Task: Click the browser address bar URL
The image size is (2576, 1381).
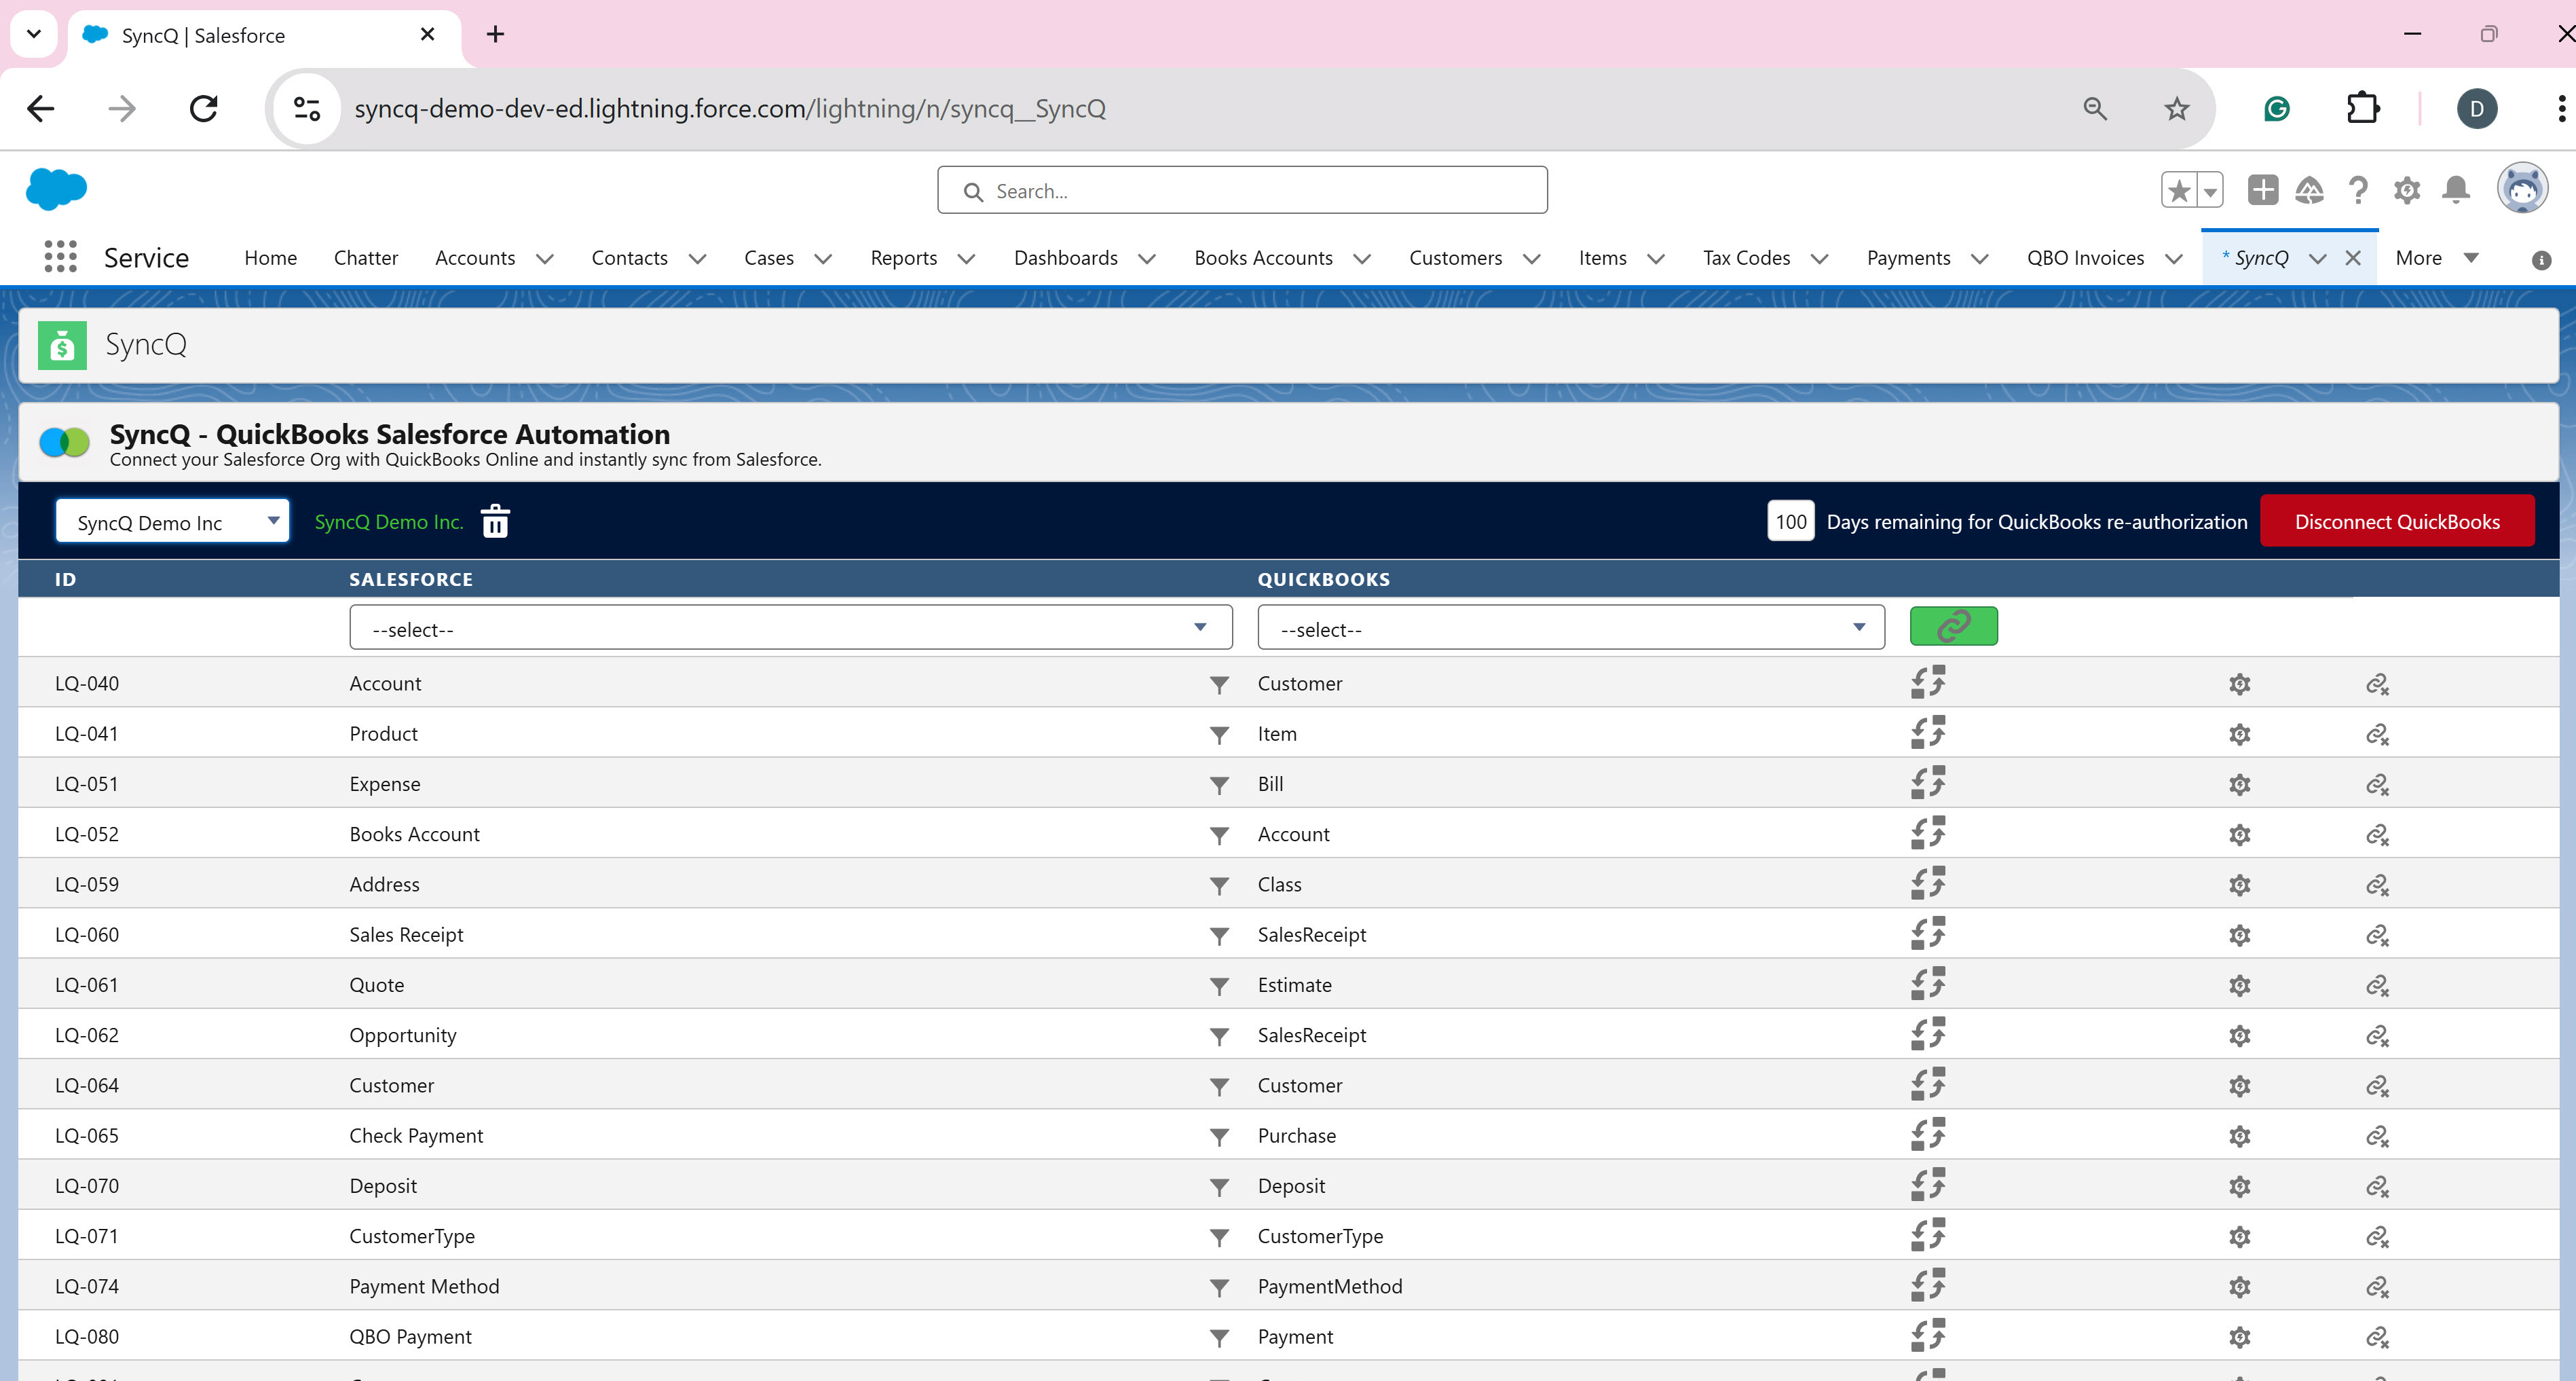Action: pos(730,108)
